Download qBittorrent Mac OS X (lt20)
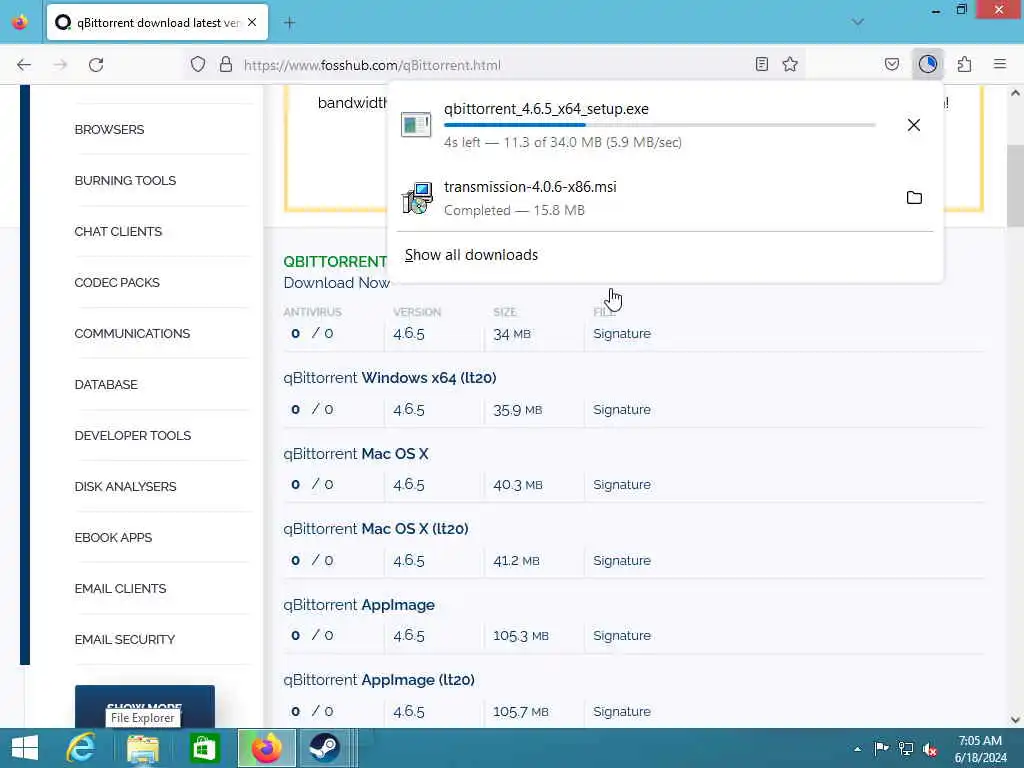Viewport: 1024px width, 768px height. (376, 528)
